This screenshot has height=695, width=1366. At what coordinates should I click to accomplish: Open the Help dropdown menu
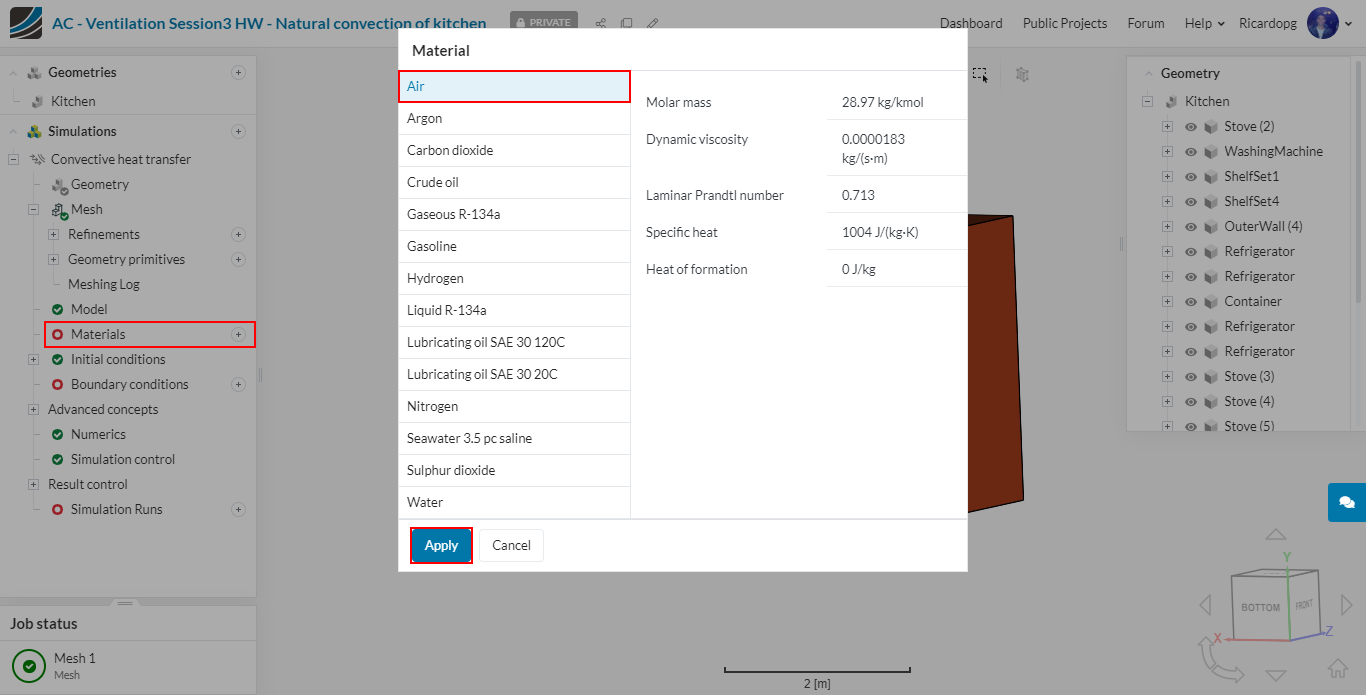(1205, 23)
